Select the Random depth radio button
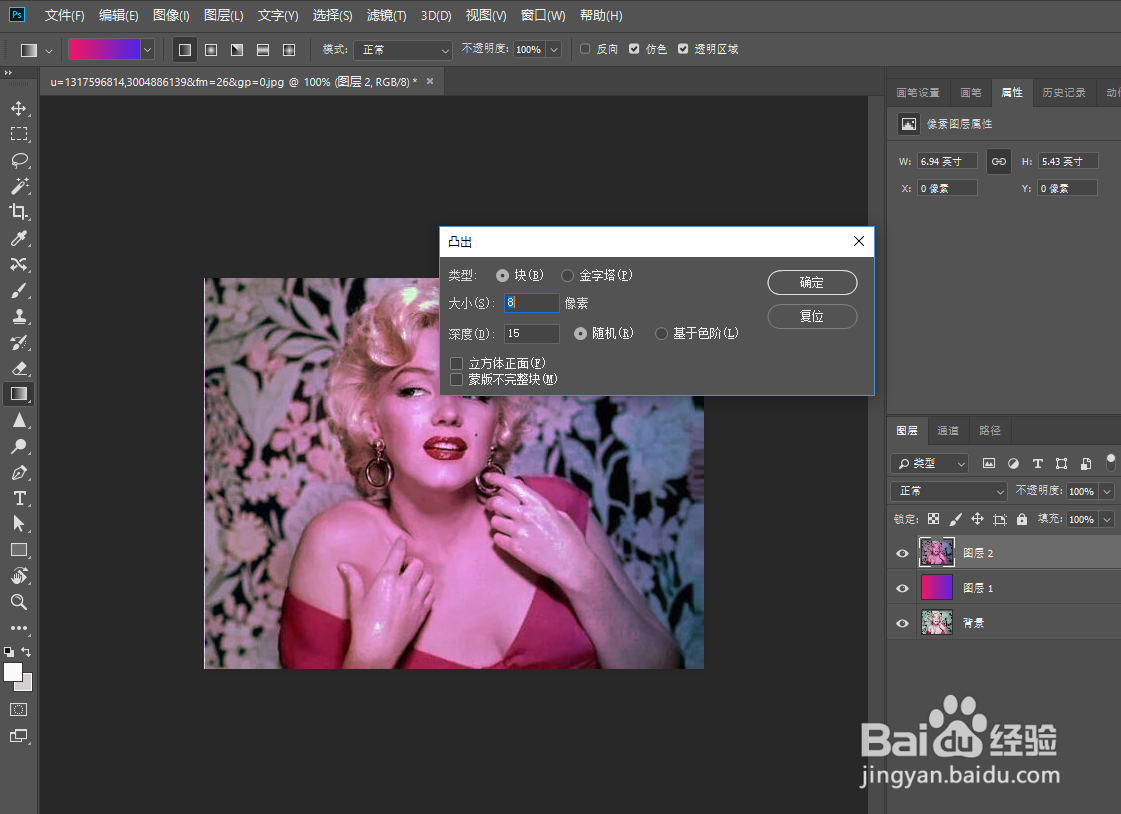The height and width of the screenshot is (814, 1121). point(581,334)
